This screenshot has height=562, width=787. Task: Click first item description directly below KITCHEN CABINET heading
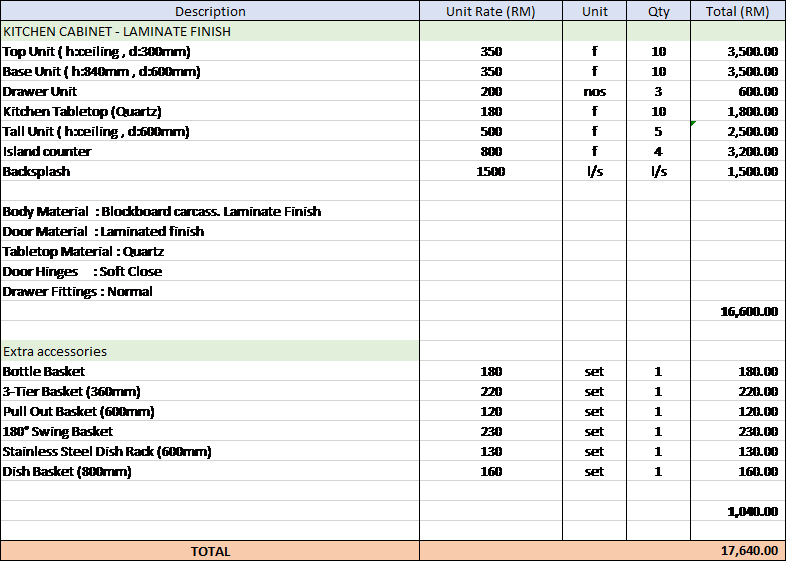tap(210, 51)
